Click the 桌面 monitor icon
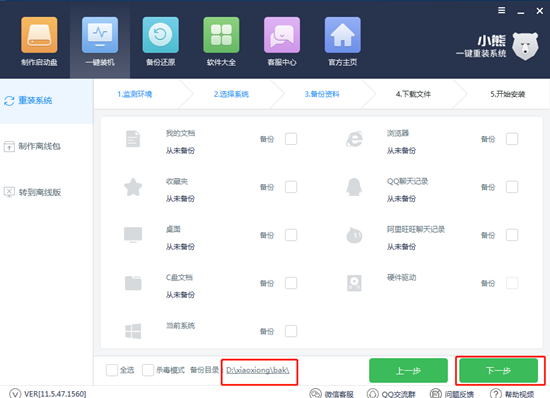550x398 pixels. (133, 235)
